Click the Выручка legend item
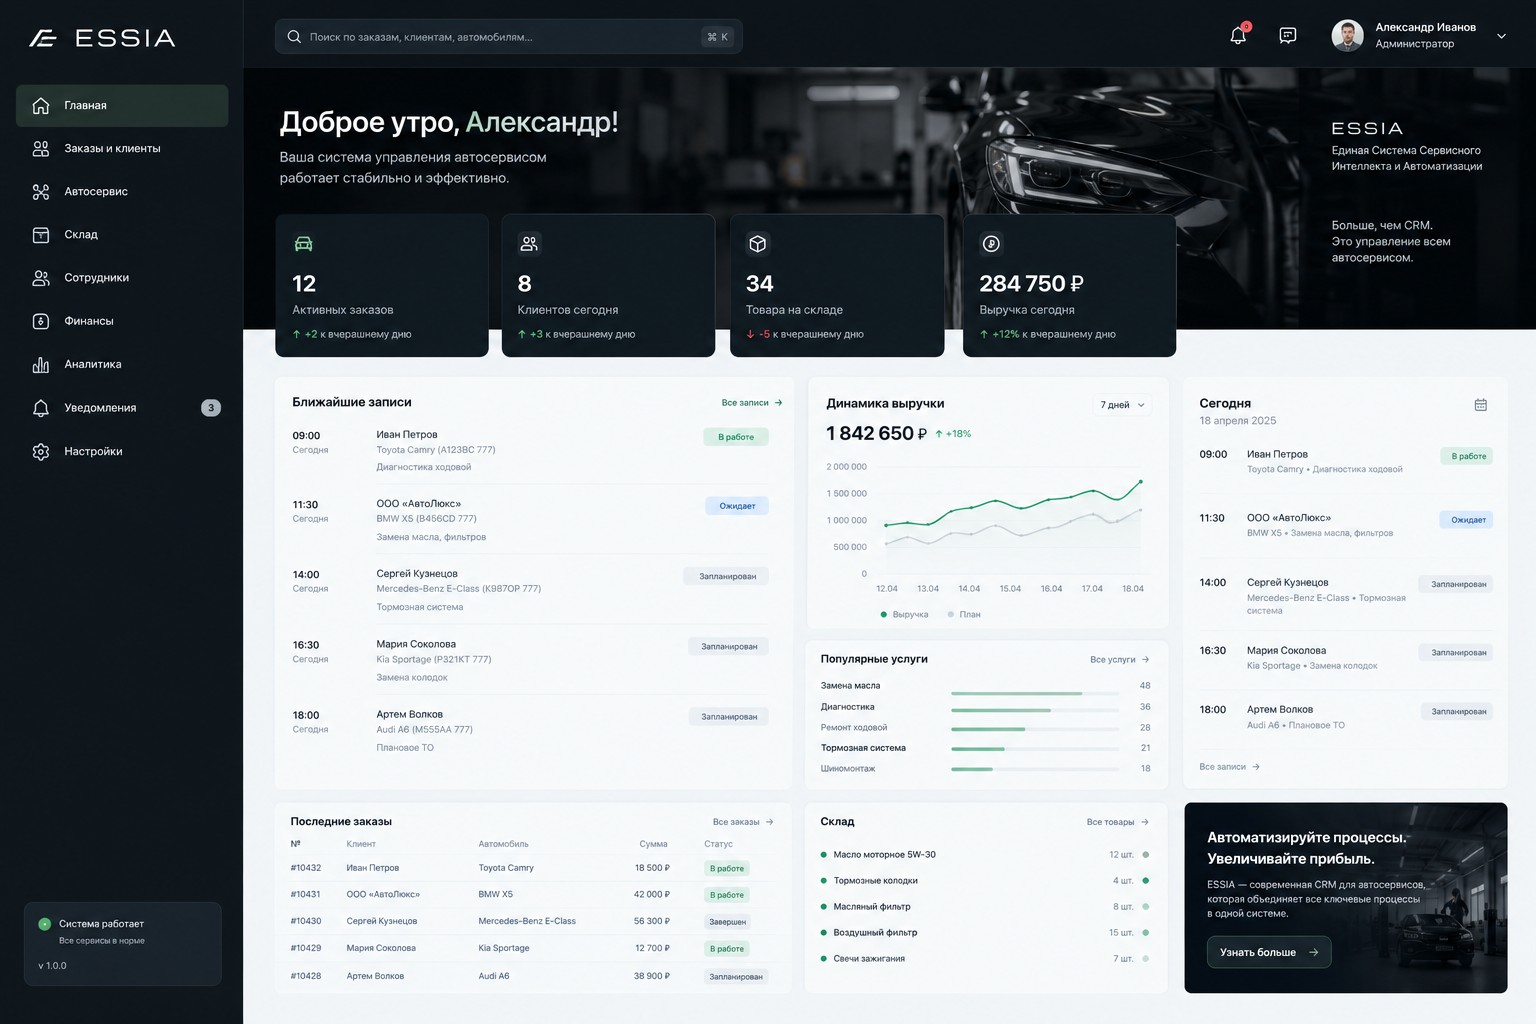 tap(904, 614)
